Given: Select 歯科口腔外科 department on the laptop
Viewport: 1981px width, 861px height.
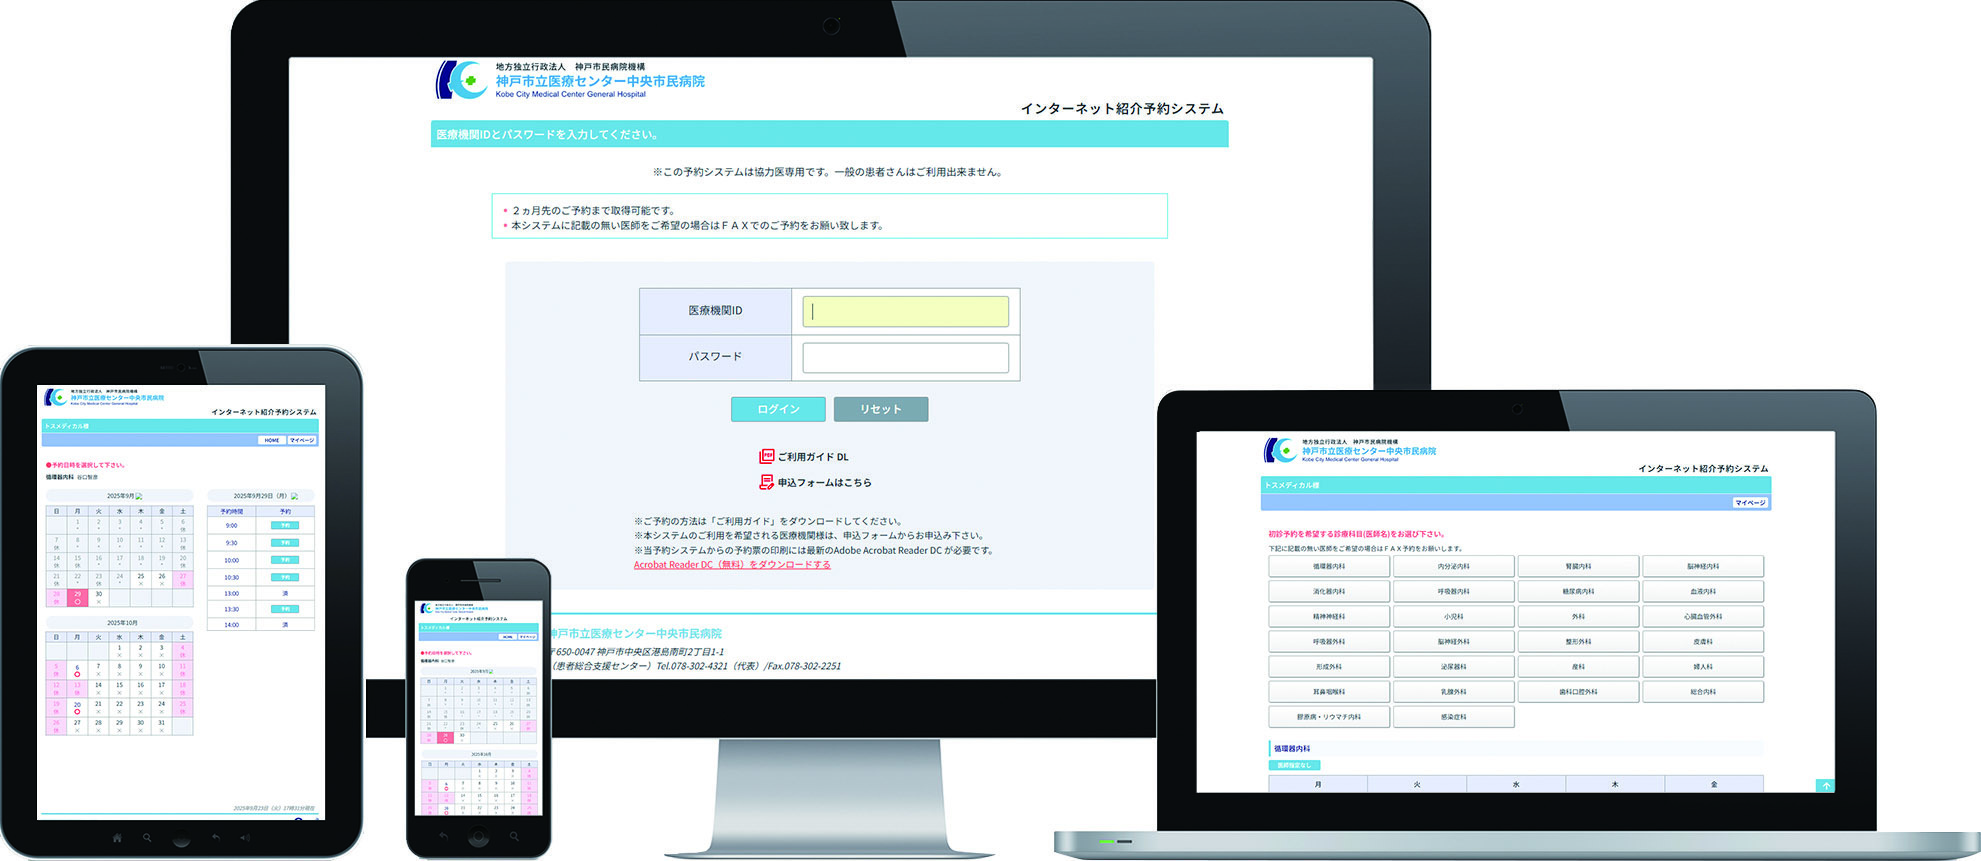Looking at the screenshot, I should [x=1578, y=691].
